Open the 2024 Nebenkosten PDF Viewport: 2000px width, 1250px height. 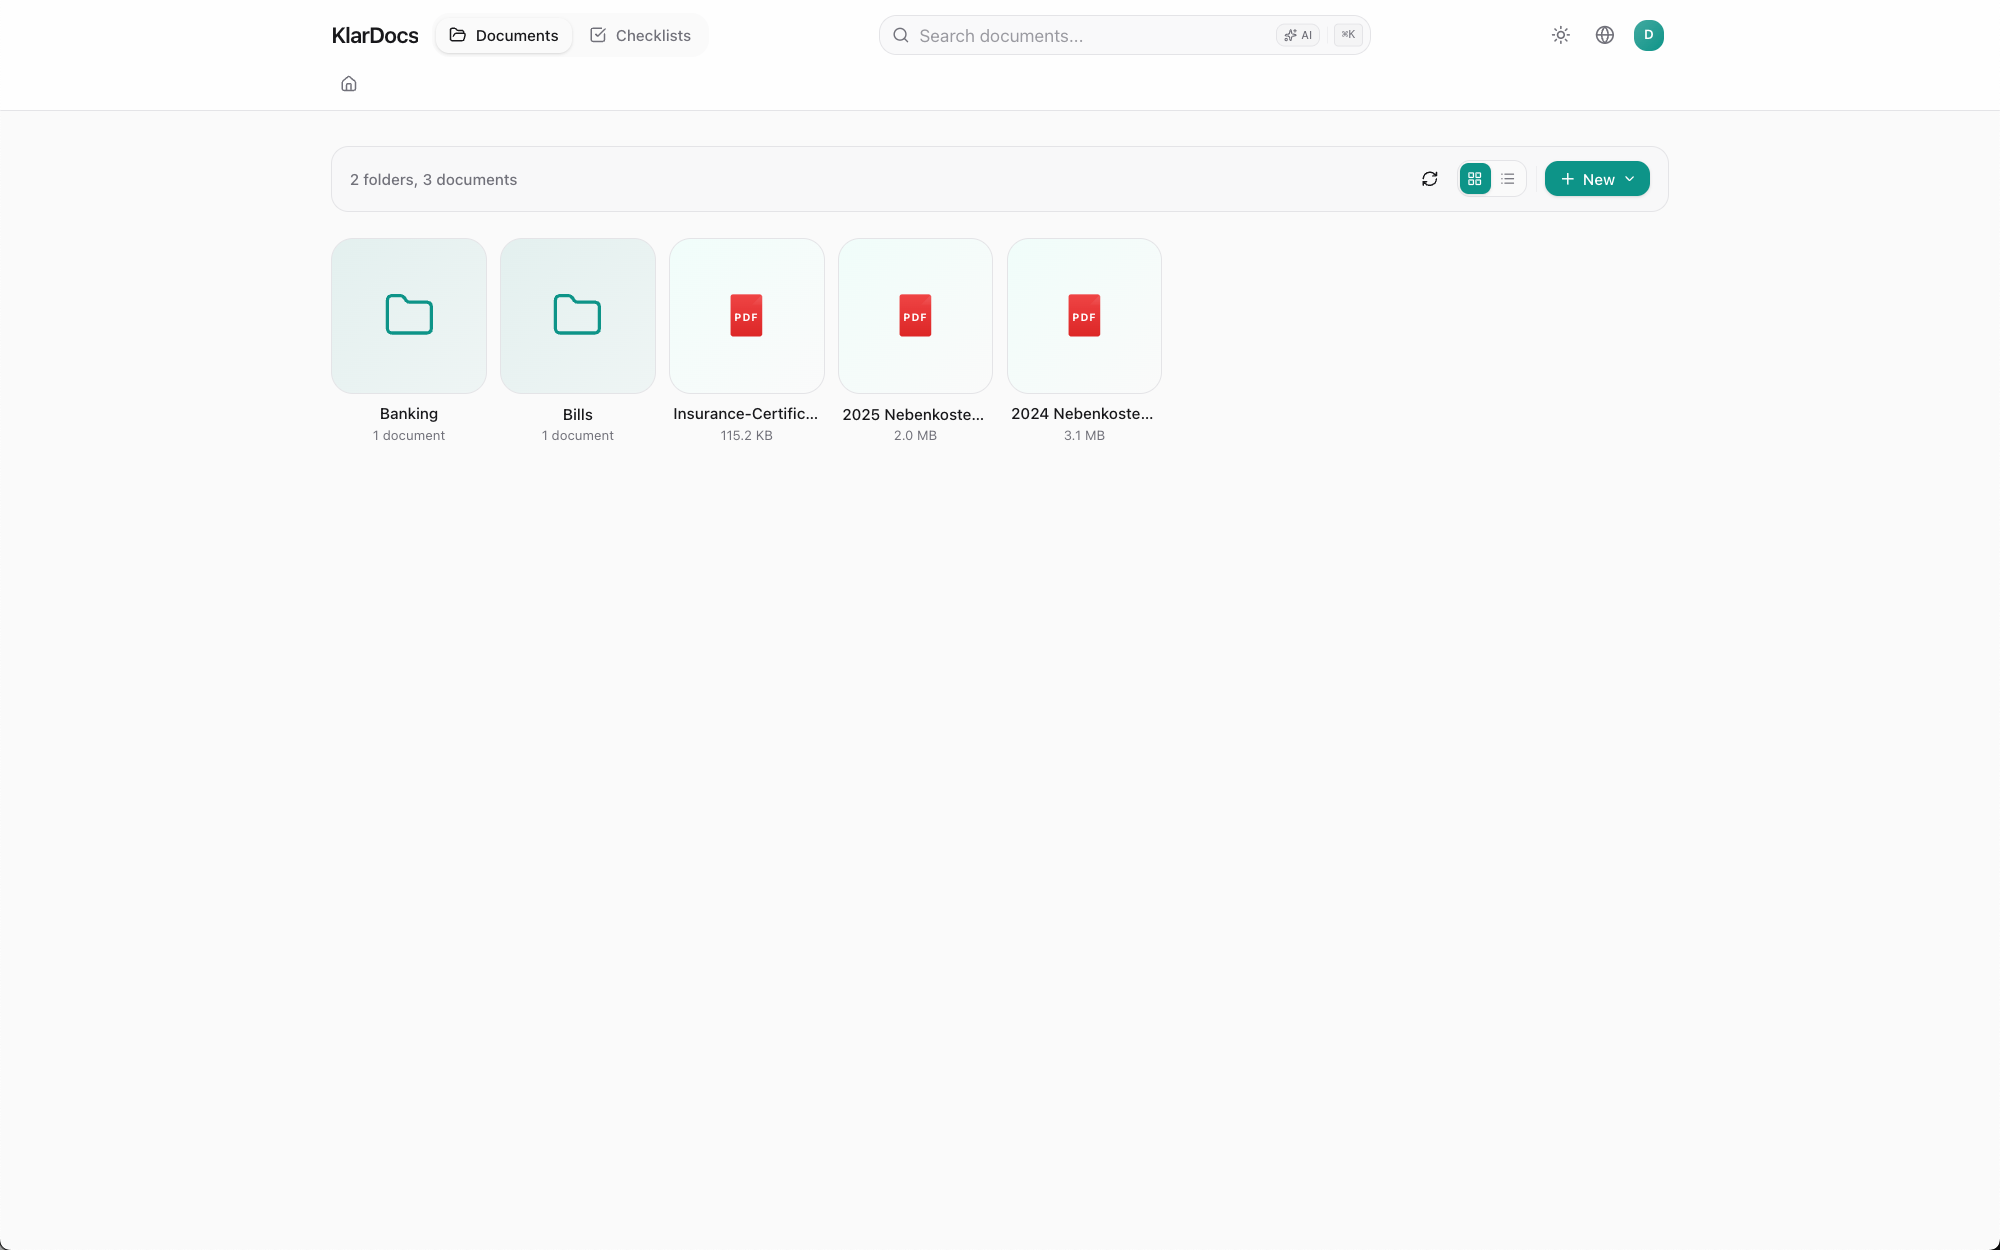[x=1084, y=316]
